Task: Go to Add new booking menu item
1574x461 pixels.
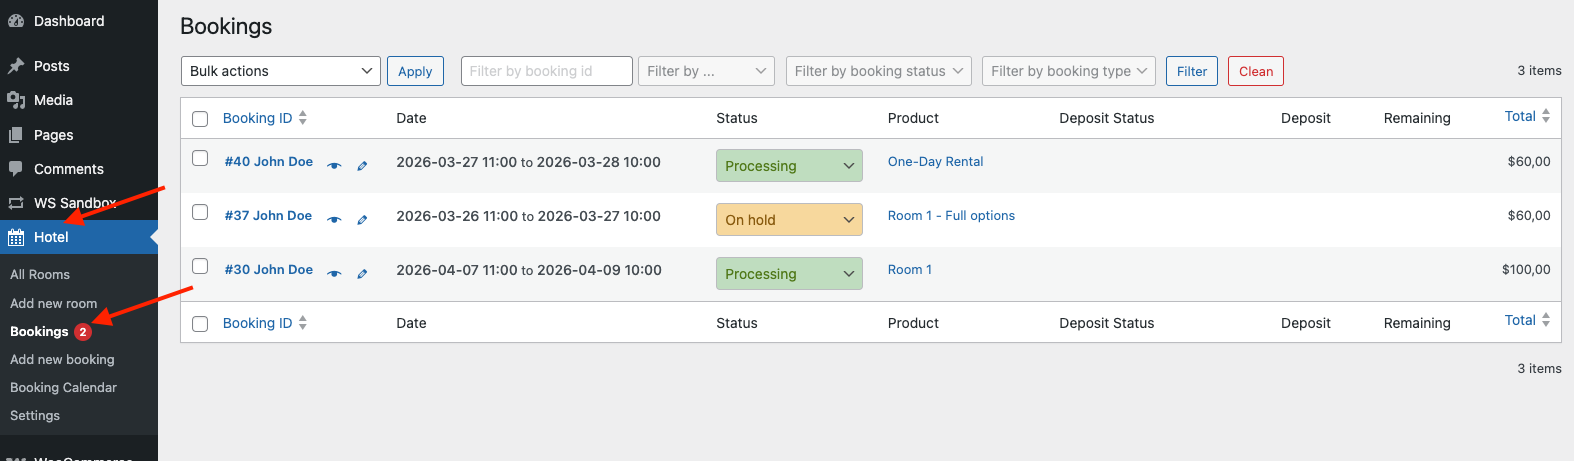Action: coord(62,359)
